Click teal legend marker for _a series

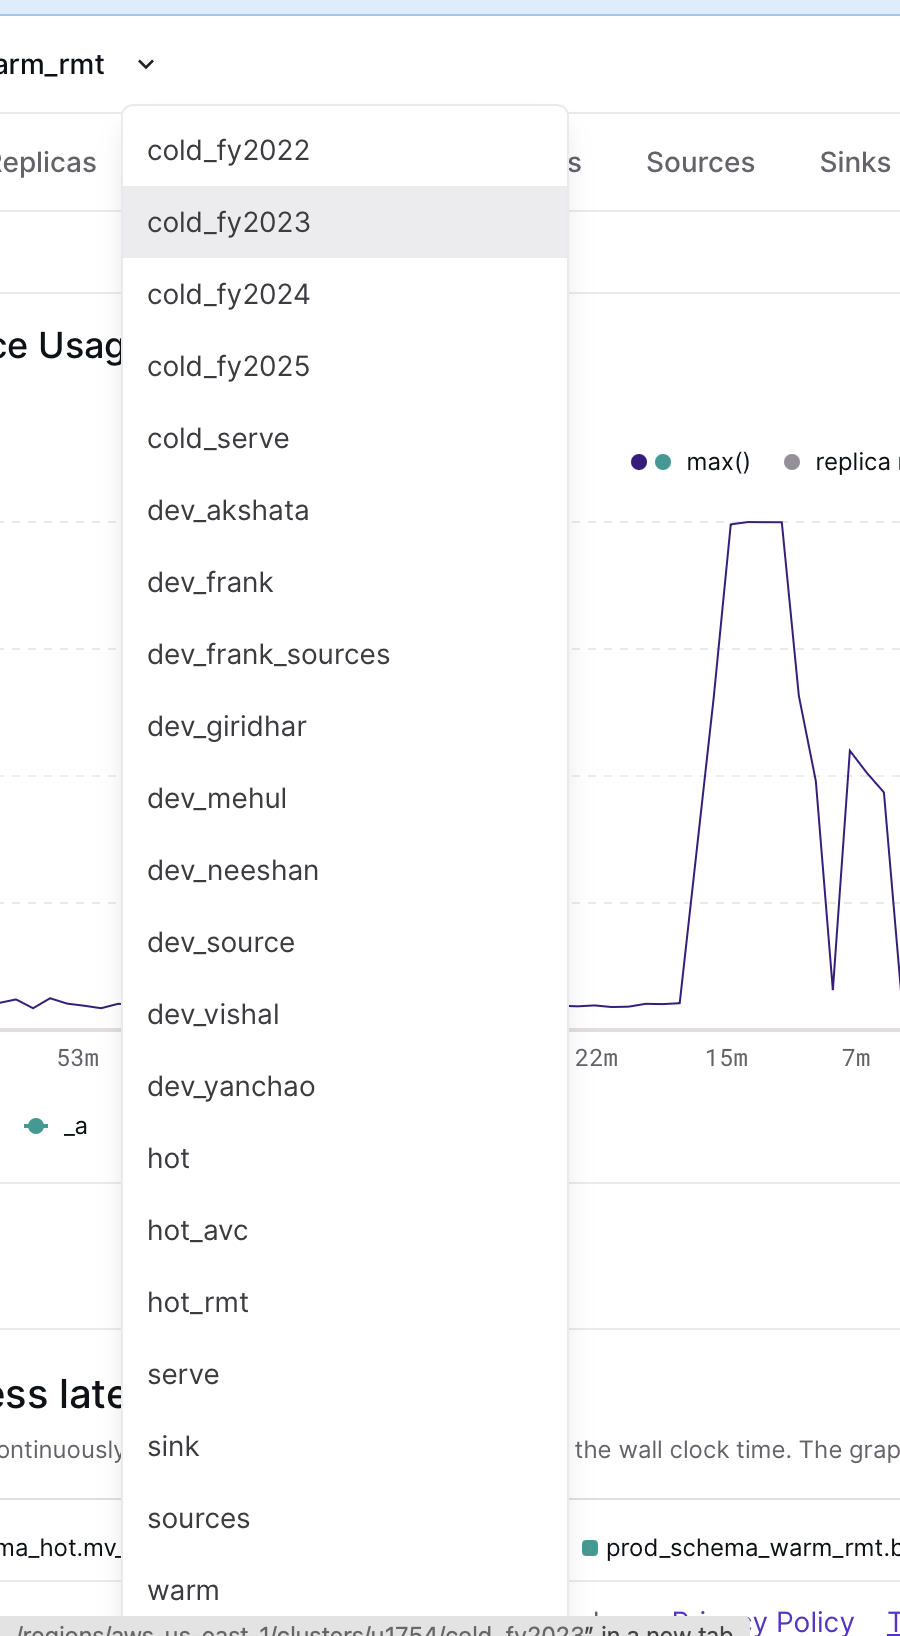point(36,1126)
